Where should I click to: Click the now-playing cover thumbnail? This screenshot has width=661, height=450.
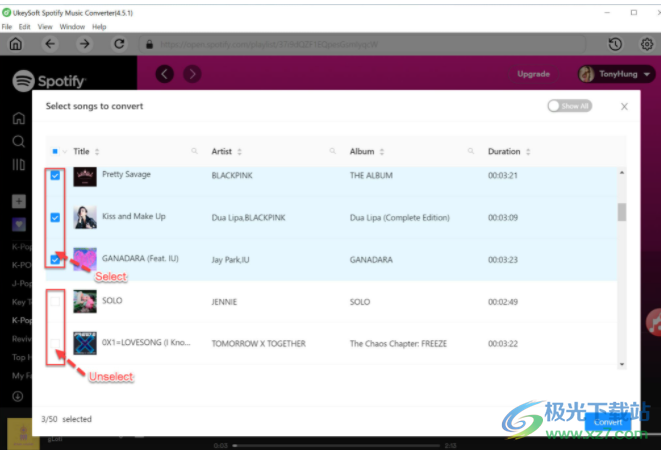[23, 434]
